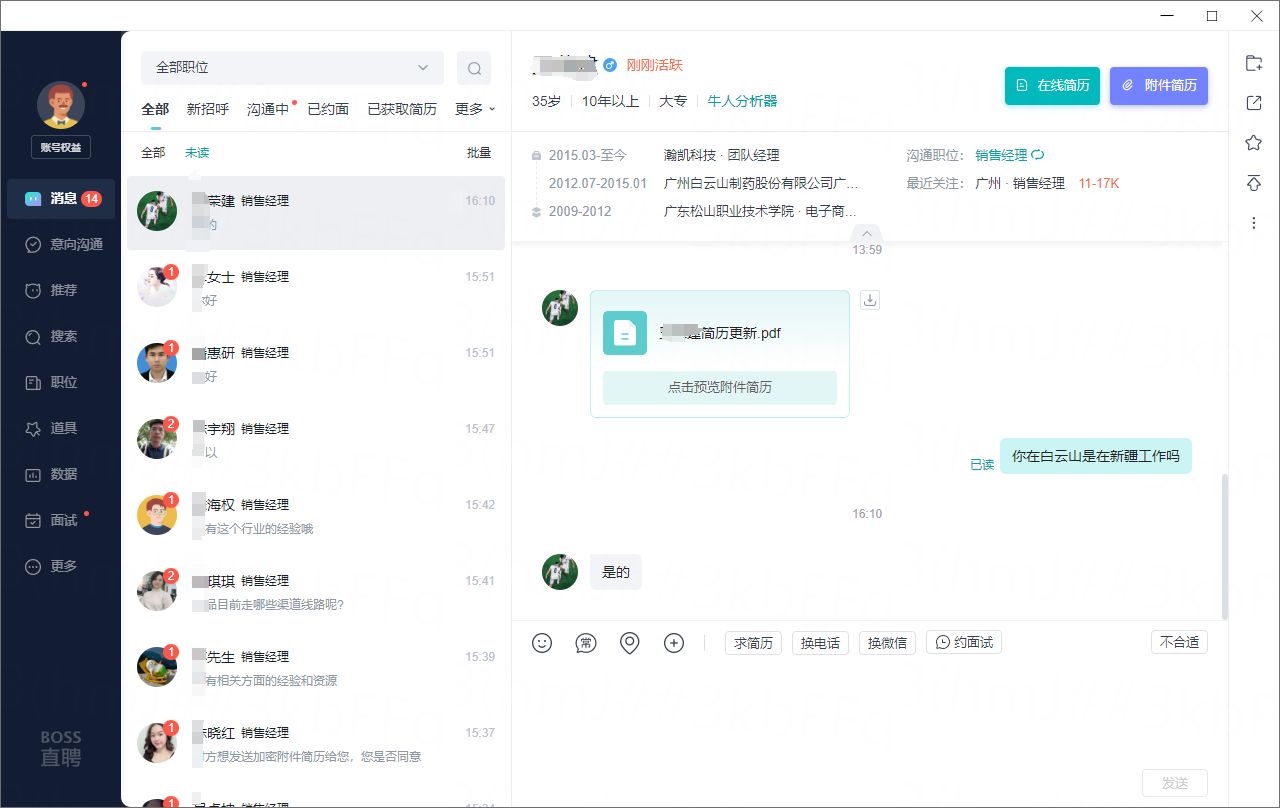Click the share/forward icon in right sidebar
Viewport: 1280px width, 808px height.
pos(1253,103)
